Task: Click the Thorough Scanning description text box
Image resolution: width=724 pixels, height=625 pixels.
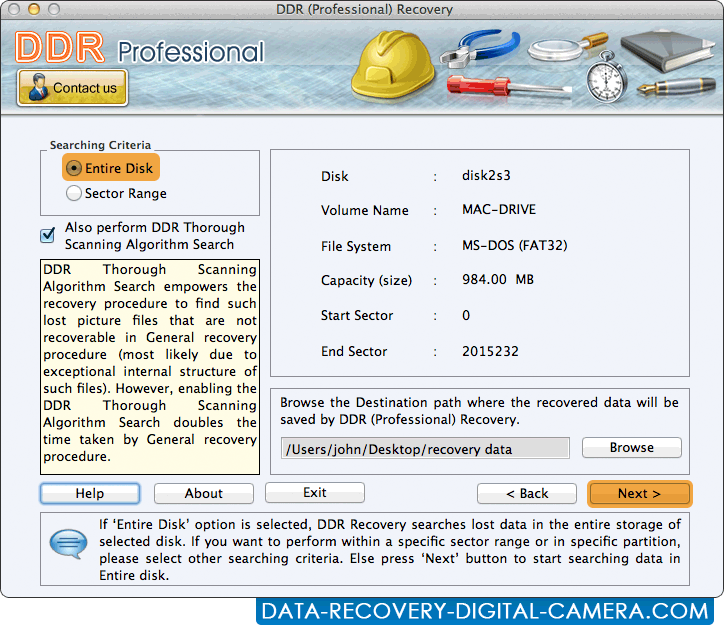Action: [150, 367]
